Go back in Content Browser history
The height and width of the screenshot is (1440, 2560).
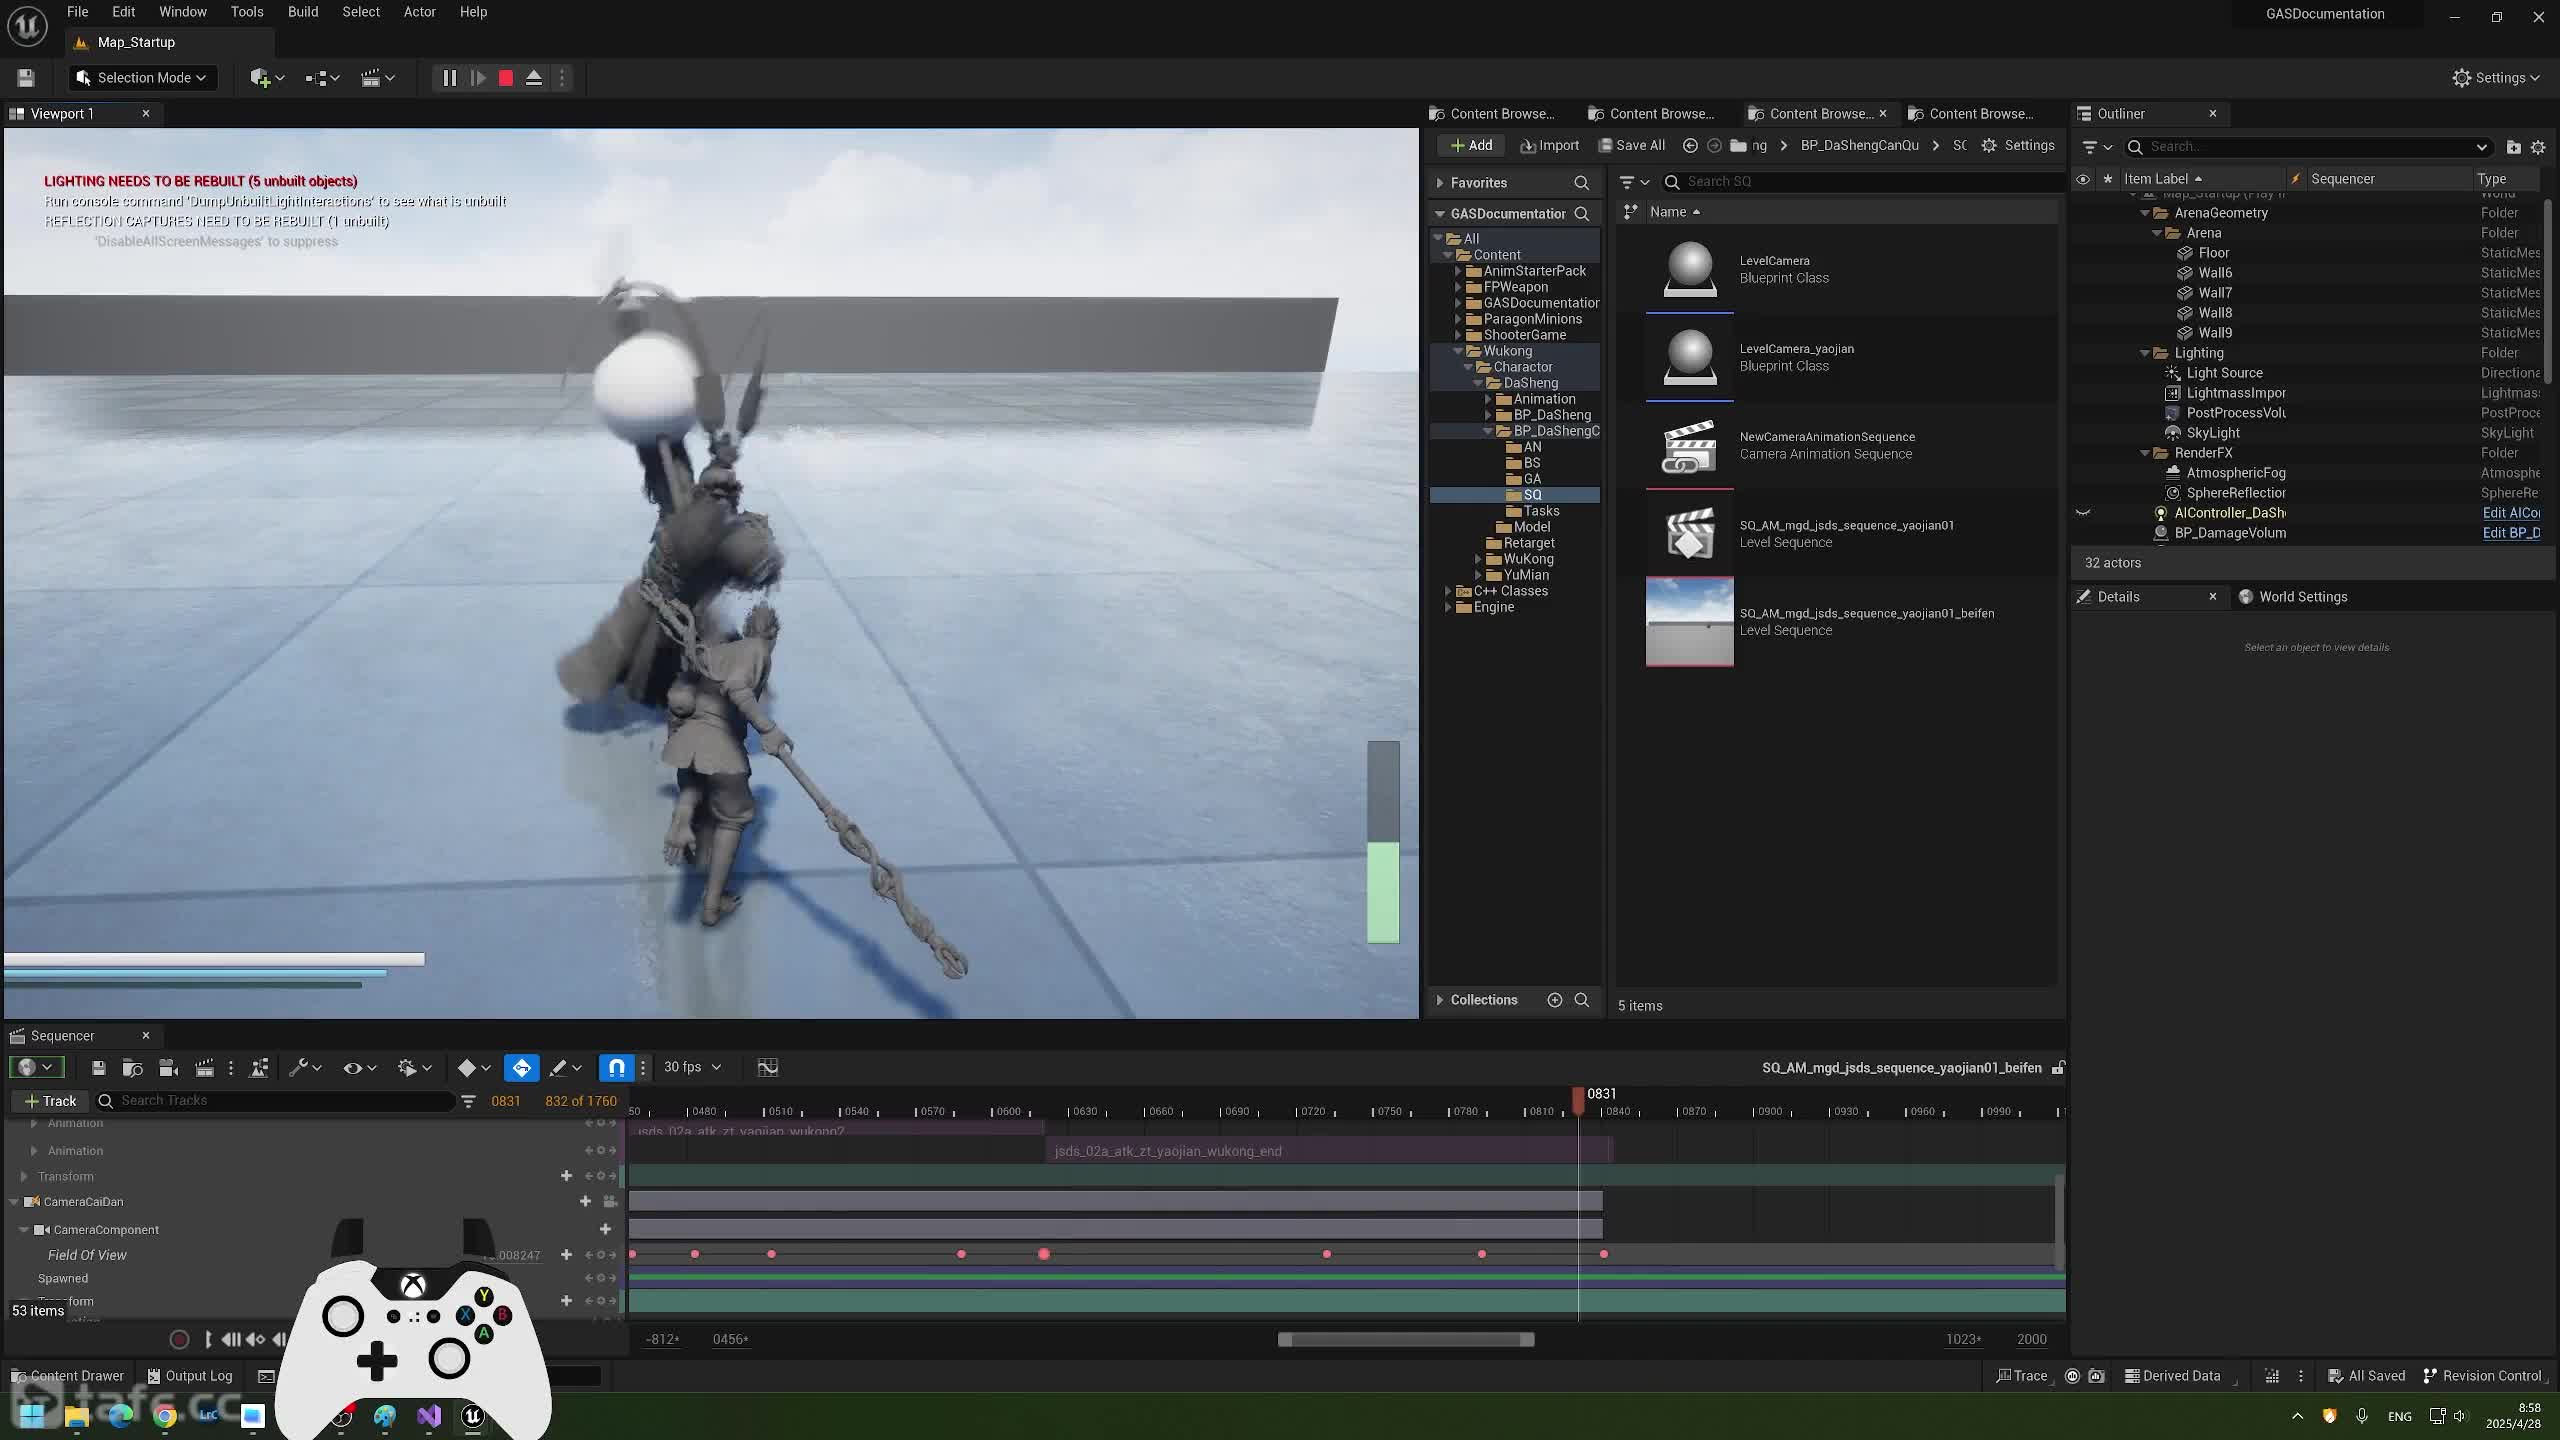(x=1690, y=146)
